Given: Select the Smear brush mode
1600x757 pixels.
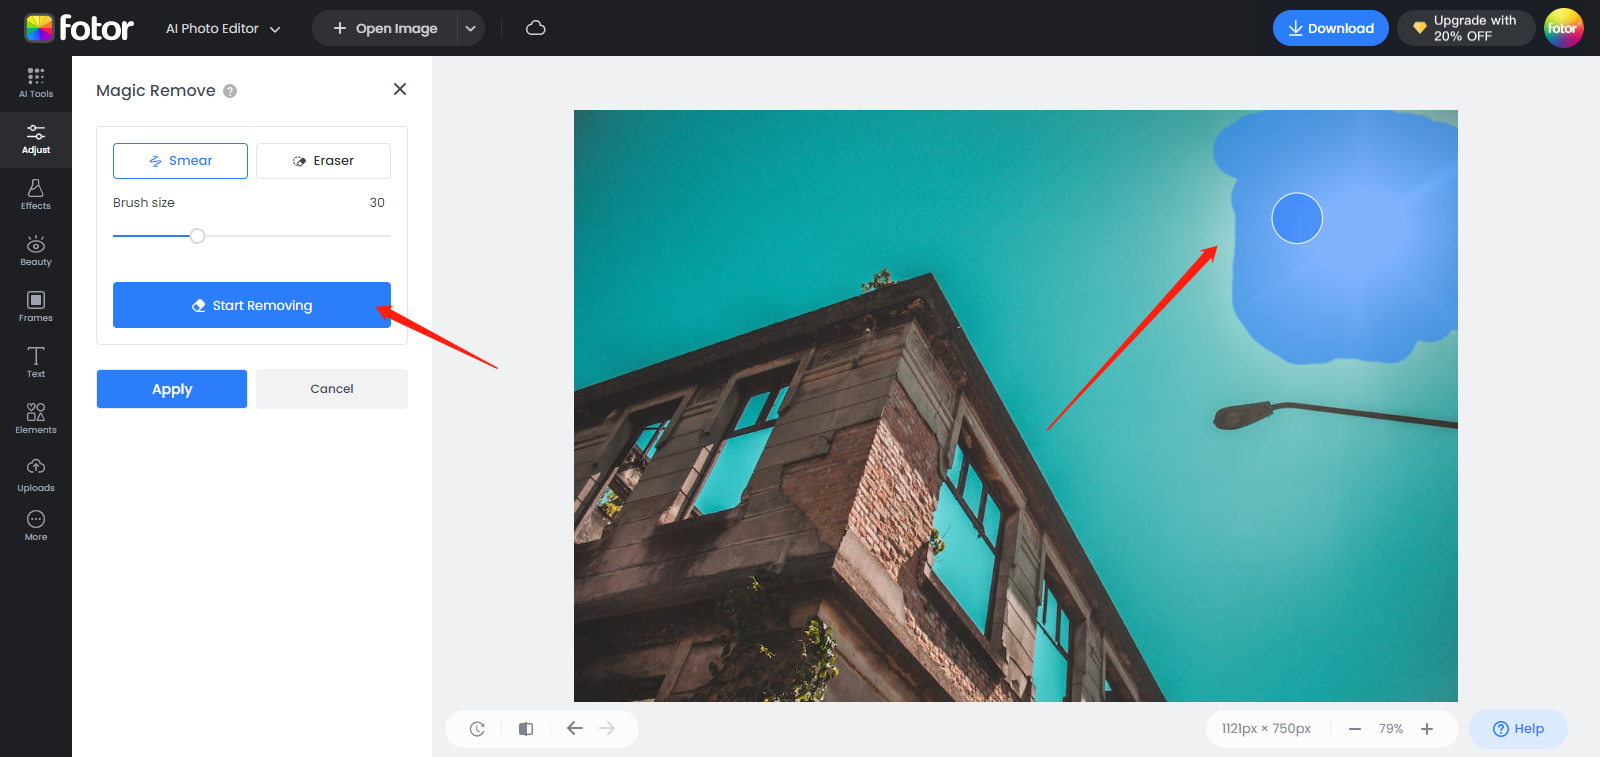Looking at the screenshot, I should (180, 161).
